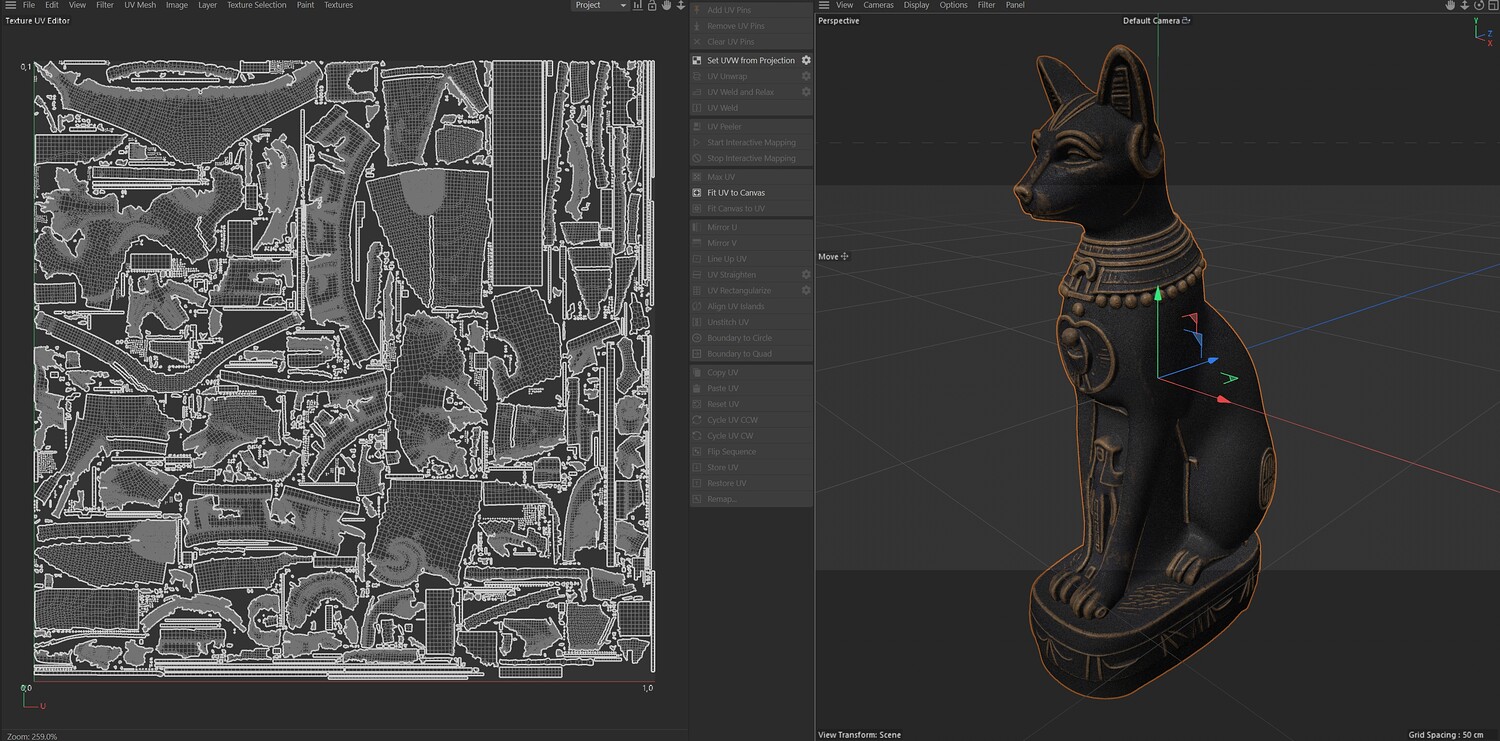The height and width of the screenshot is (741, 1500).
Task: Select the pan hand icon in UV editor
Action: (666, 5)
